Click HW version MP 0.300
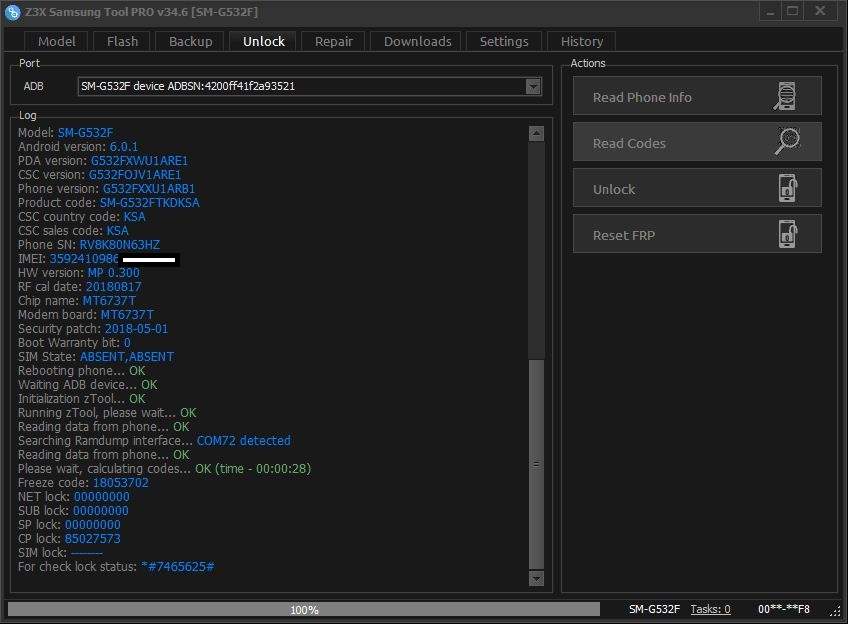This screenshot has width=848, height=624. [x=114, y=273]
